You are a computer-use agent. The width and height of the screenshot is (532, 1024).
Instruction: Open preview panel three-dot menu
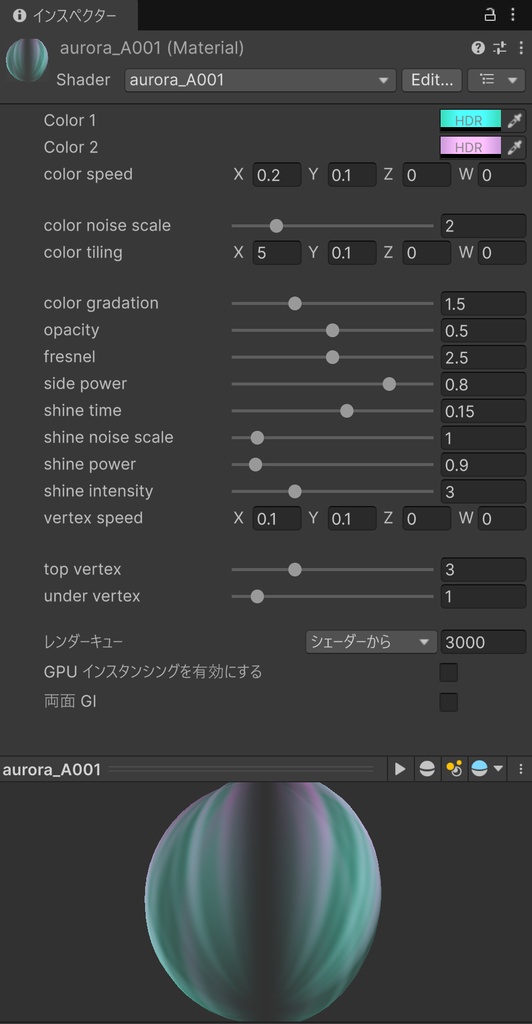[520, 769]
